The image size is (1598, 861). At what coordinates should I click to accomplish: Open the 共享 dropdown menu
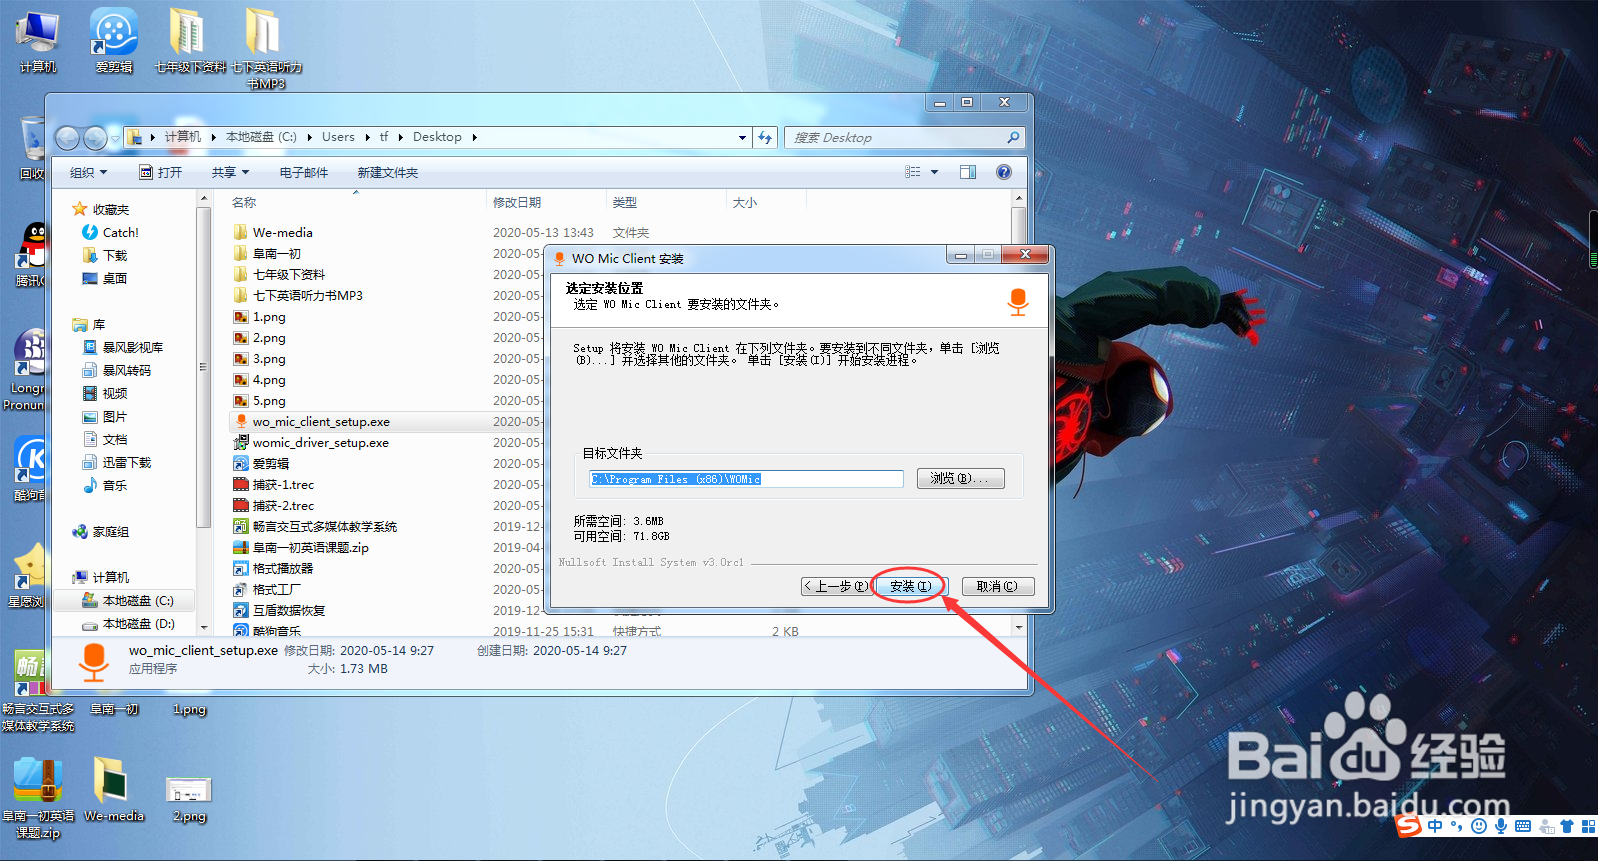pos(230,172)
